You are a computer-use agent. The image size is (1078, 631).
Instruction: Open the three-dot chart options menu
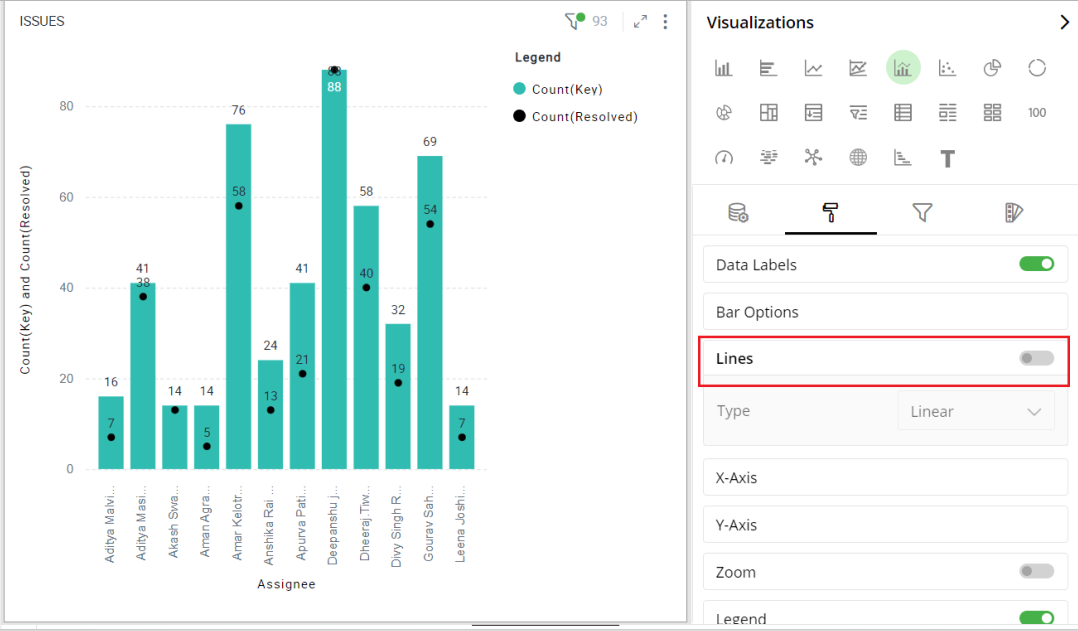pos(665,22)
